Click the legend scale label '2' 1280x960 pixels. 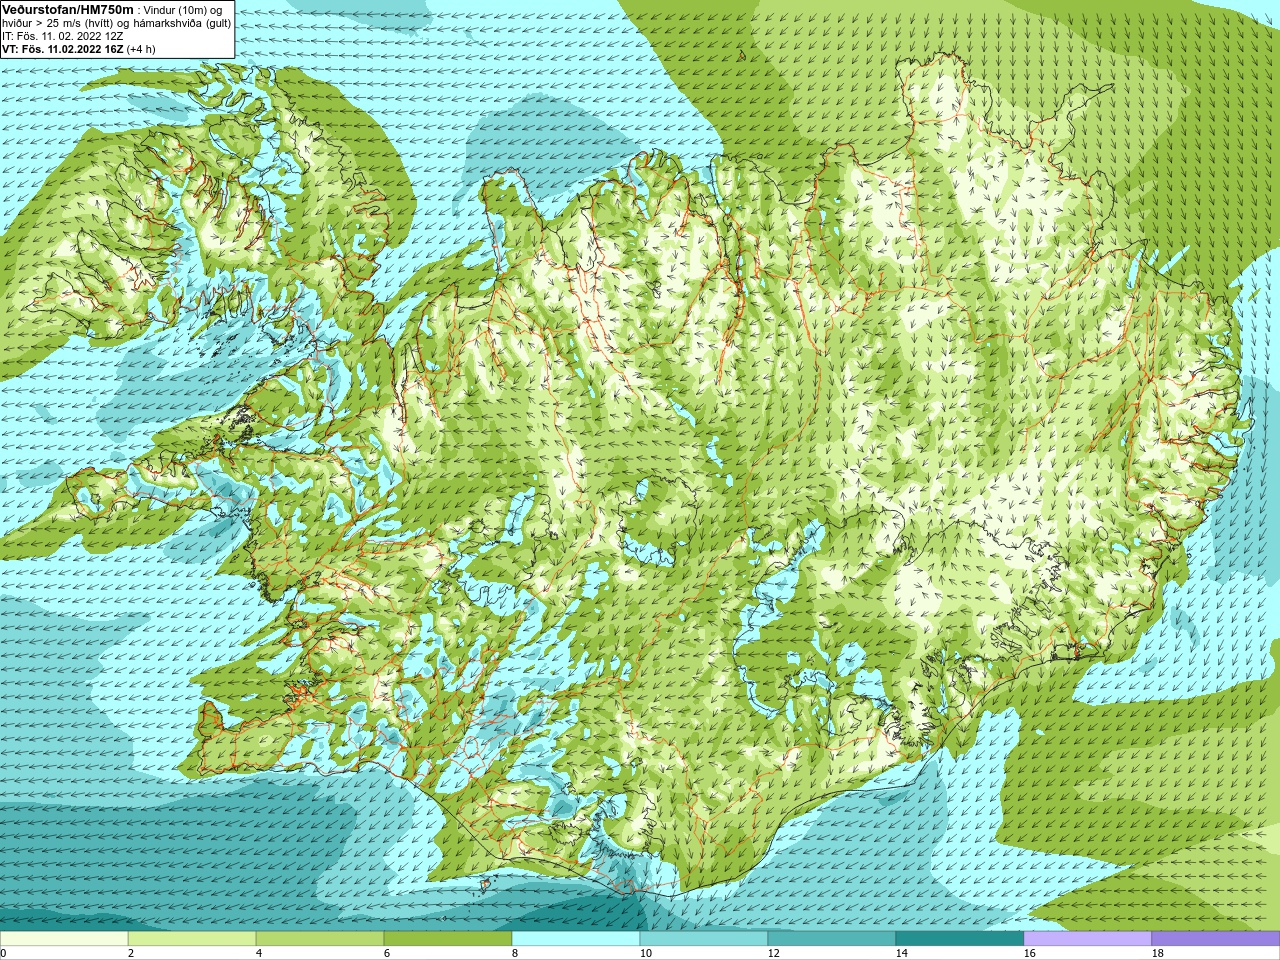point(131,953)
